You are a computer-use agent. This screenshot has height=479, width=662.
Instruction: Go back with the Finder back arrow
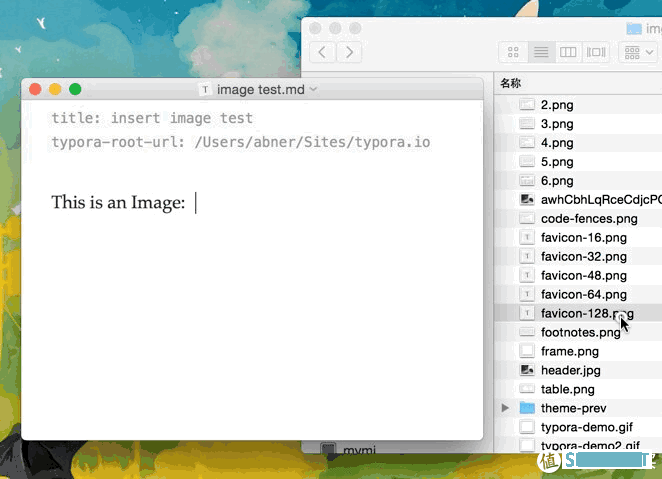tap(323, 52)
